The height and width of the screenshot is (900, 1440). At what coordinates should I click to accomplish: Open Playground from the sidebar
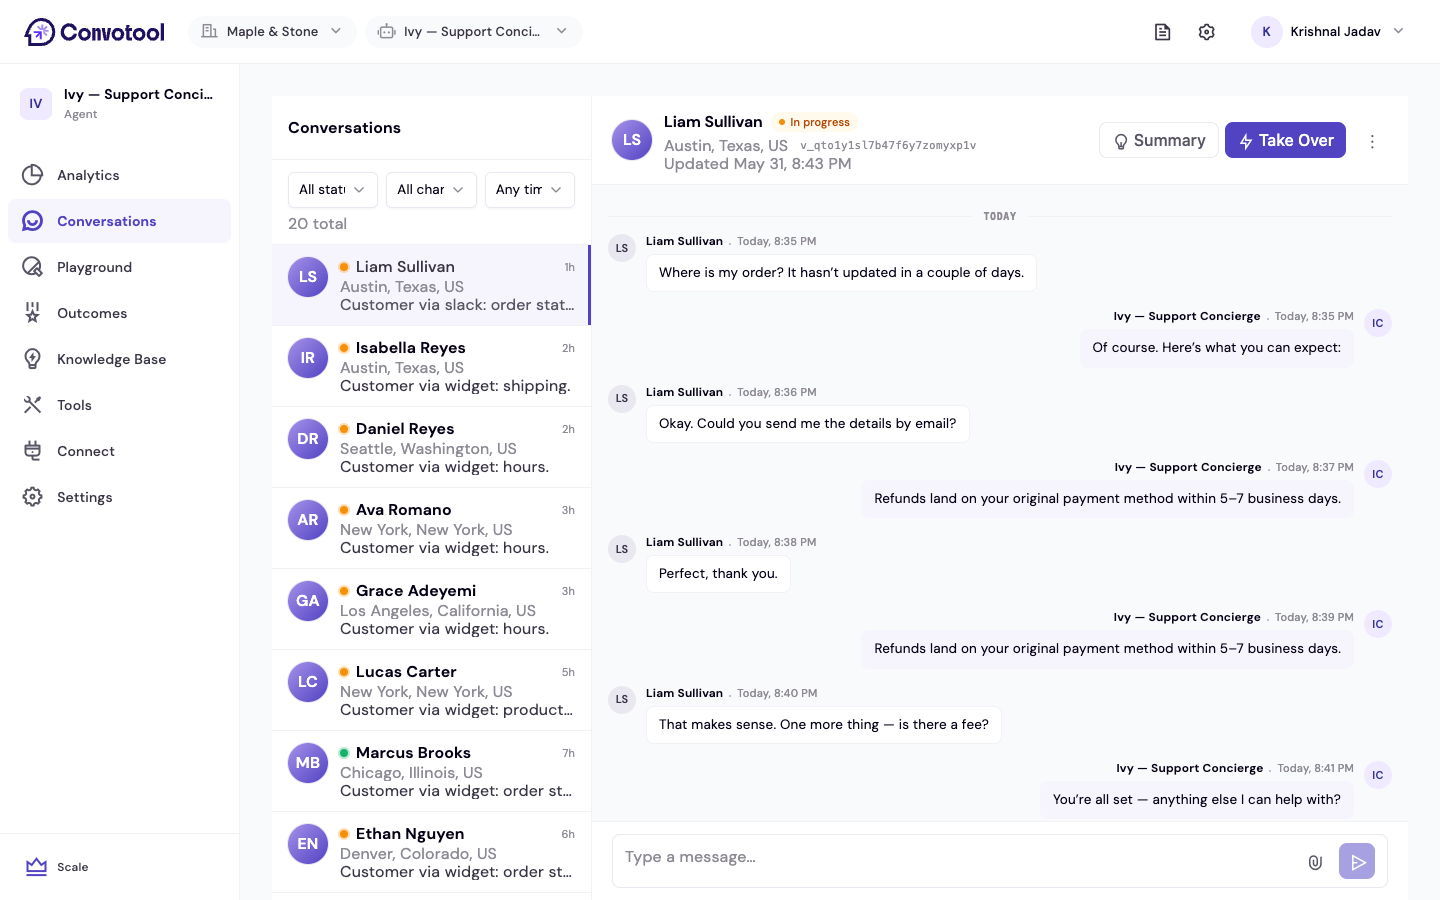[120, 267]
